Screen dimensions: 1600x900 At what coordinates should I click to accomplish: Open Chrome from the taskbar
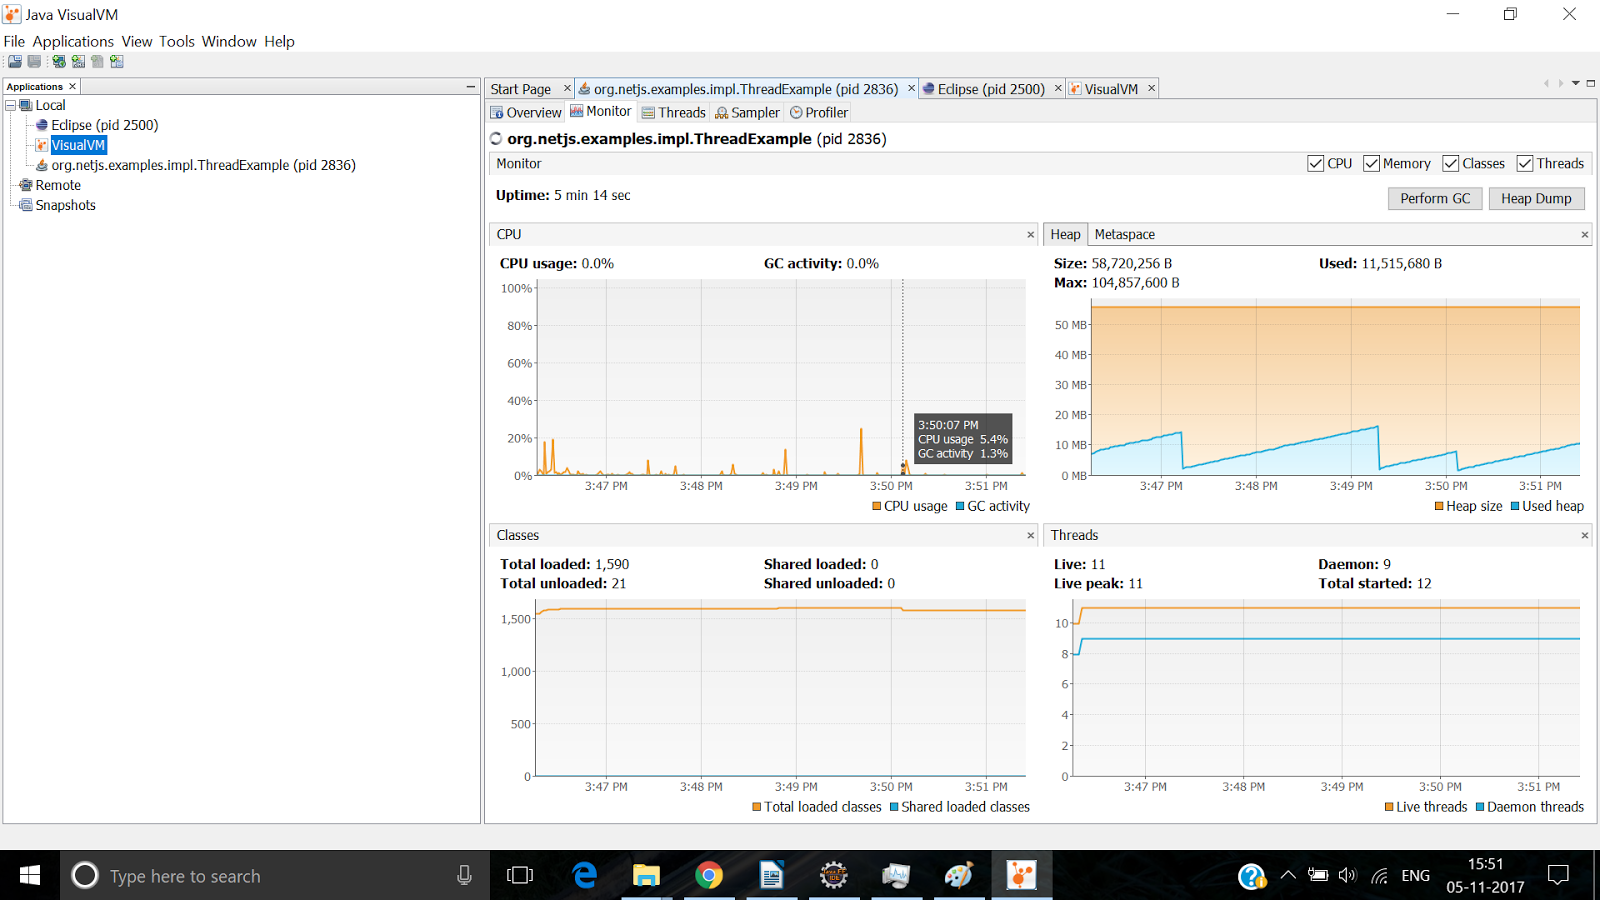tap(709, 876)
